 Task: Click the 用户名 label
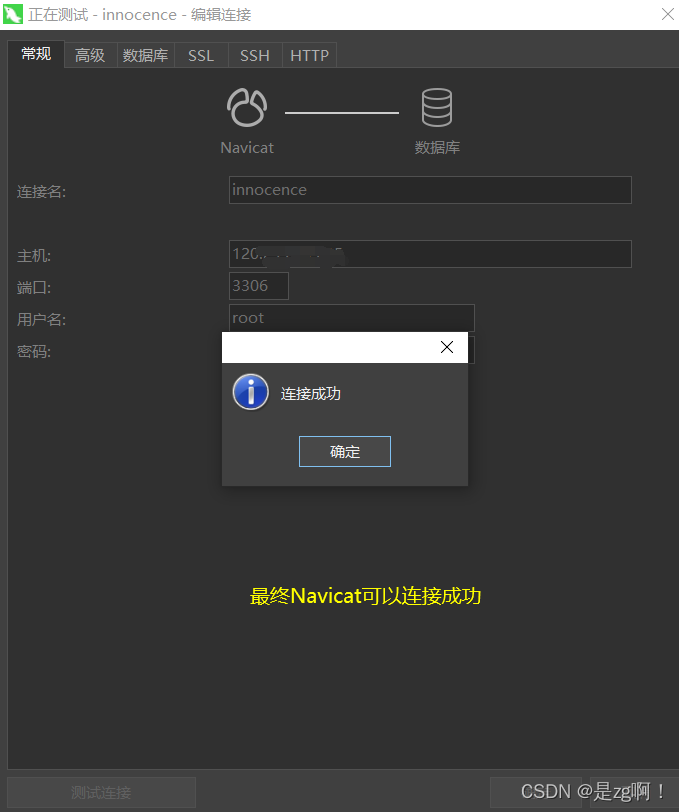41,320
